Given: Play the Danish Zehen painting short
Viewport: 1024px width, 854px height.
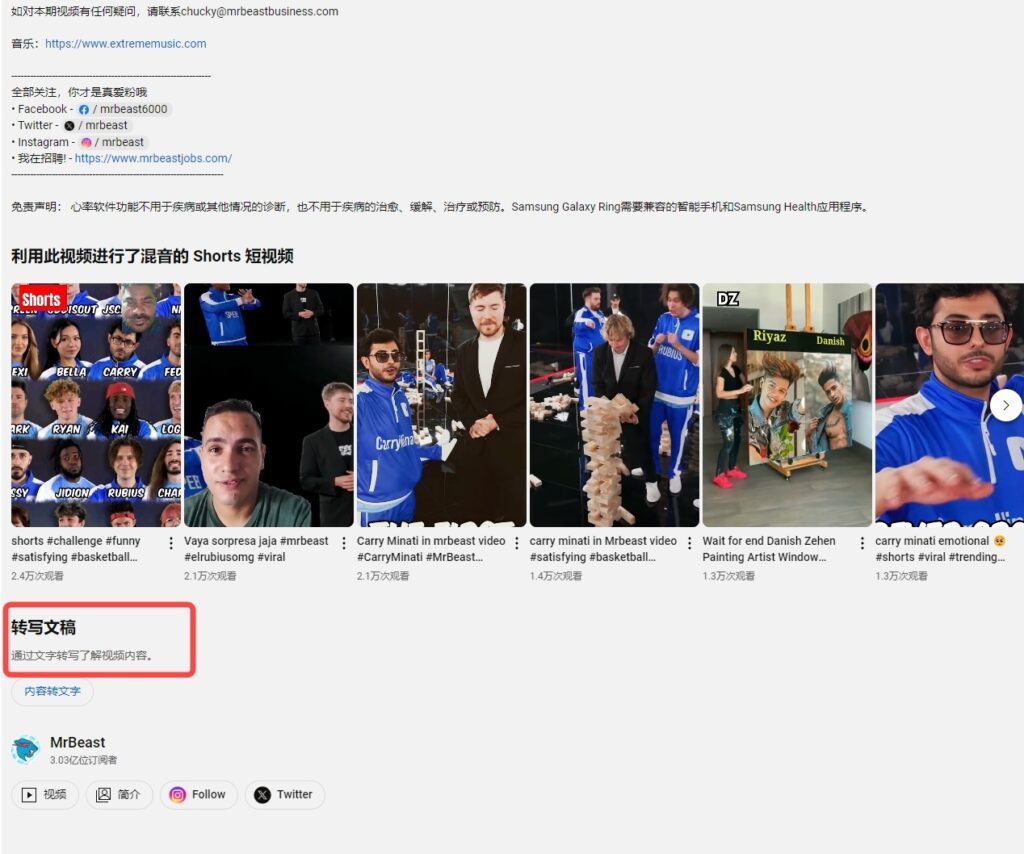Looking at the screenshot, I should click(786, 405).
